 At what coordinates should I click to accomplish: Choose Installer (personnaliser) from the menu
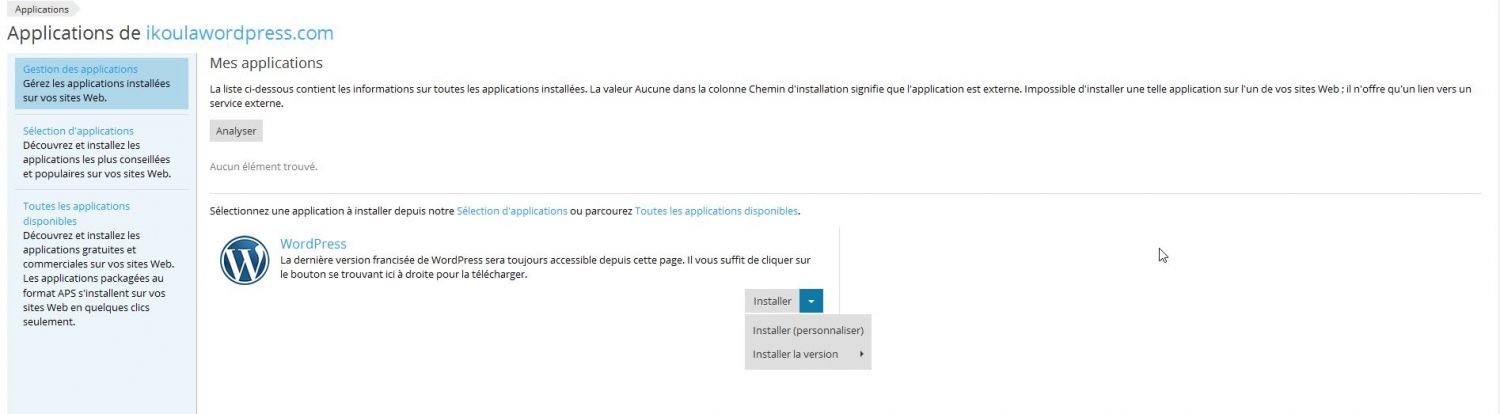(807, 330)
